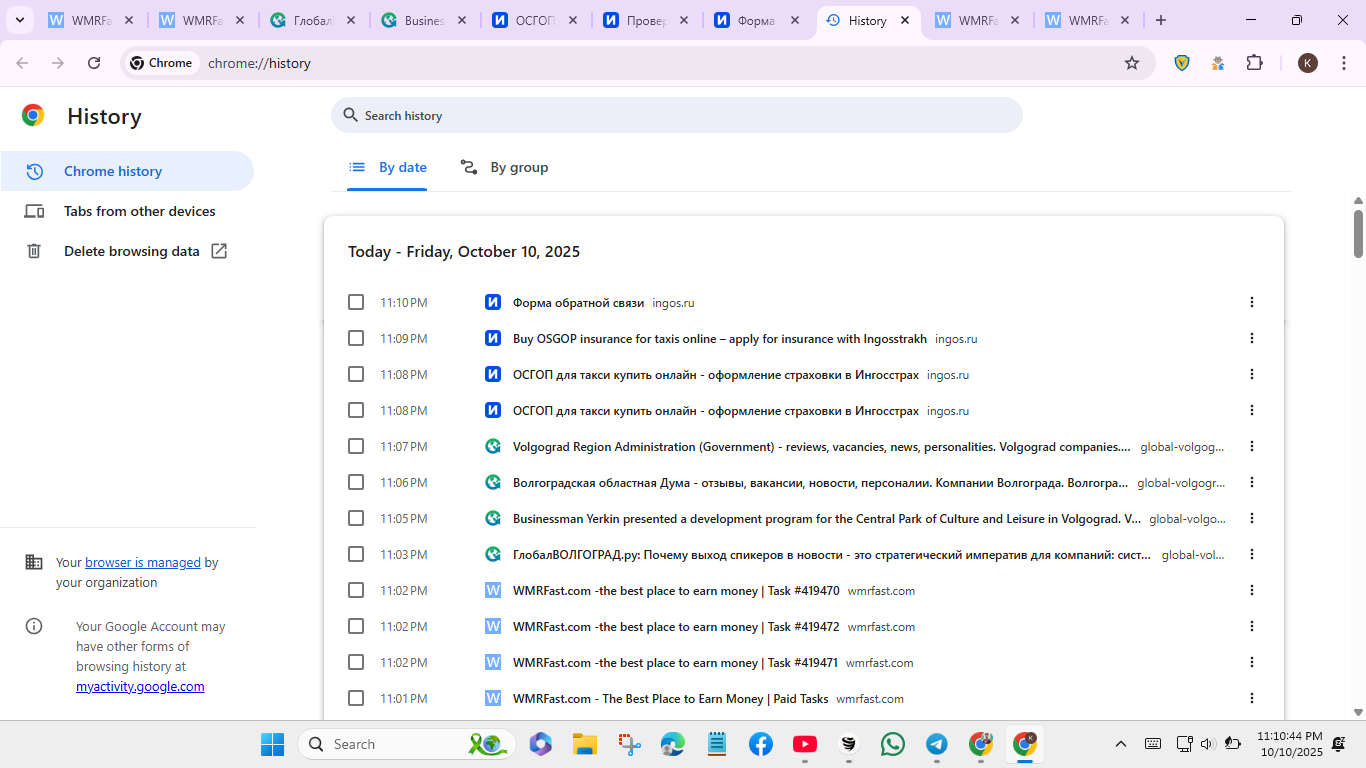Screen dimensions: 1366x768
Task: Launch Microsoft Edge from the taskbar
Action: (673, 744)
